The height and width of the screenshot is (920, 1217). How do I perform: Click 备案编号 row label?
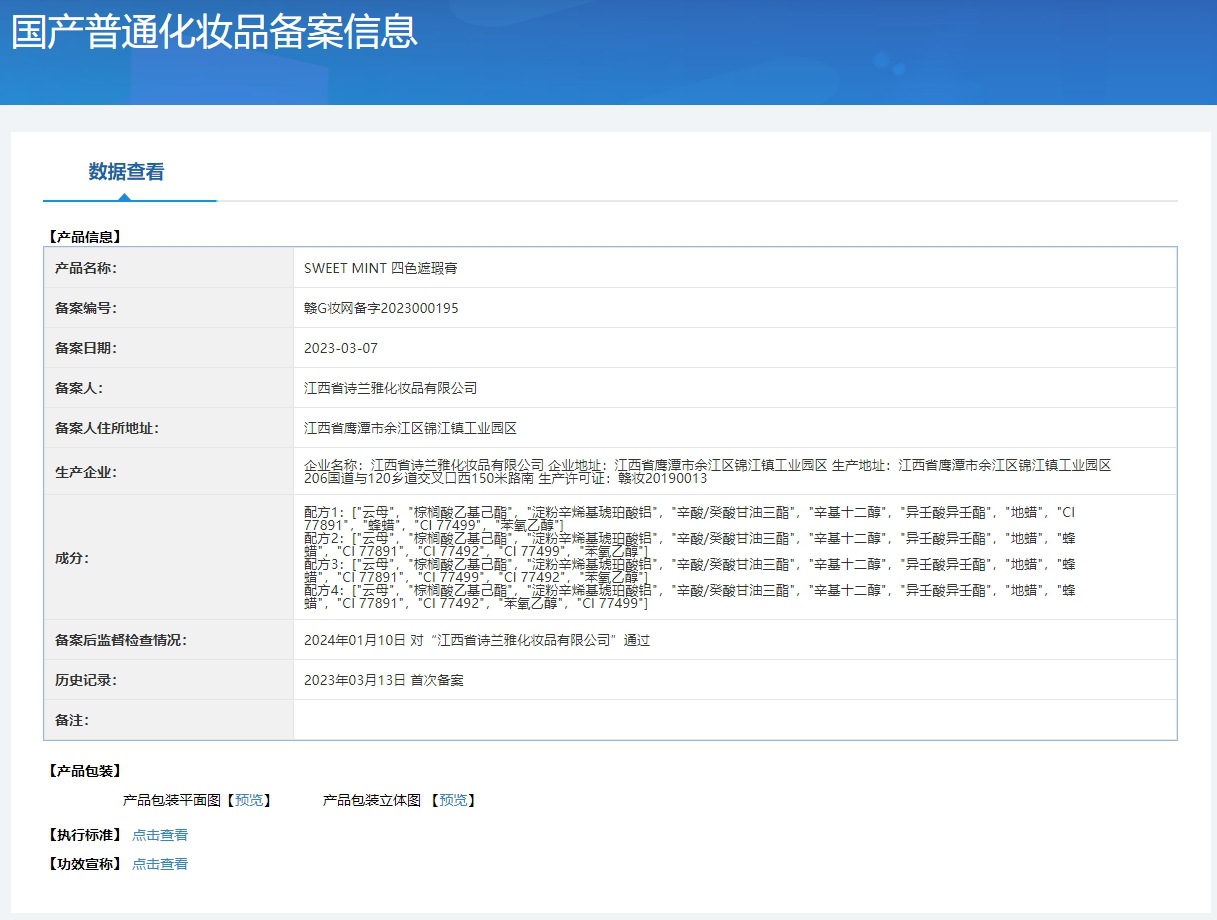pos(86,308)
